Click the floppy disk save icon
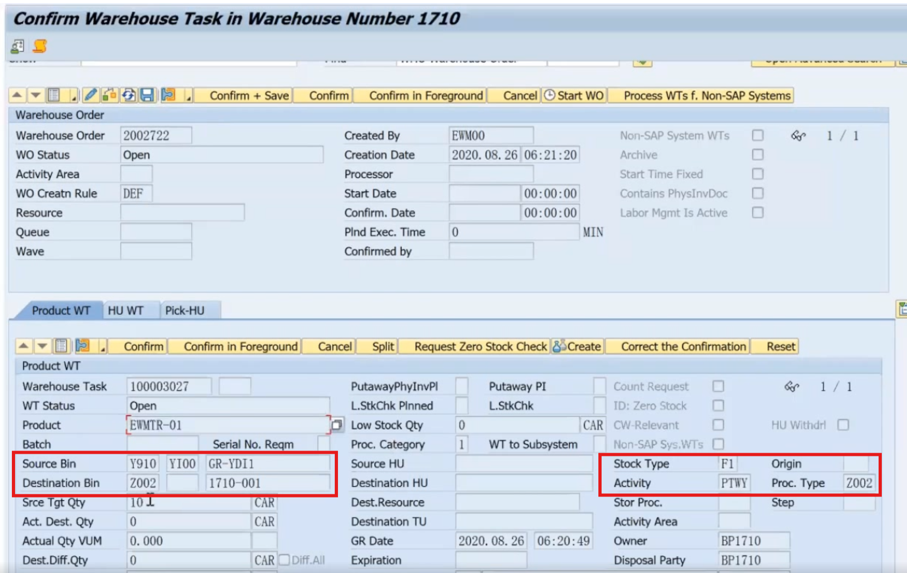 click(148, 95)
